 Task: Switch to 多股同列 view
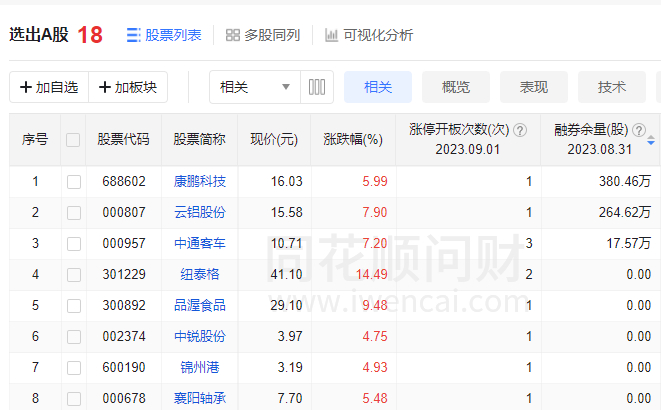click(263, 35)
